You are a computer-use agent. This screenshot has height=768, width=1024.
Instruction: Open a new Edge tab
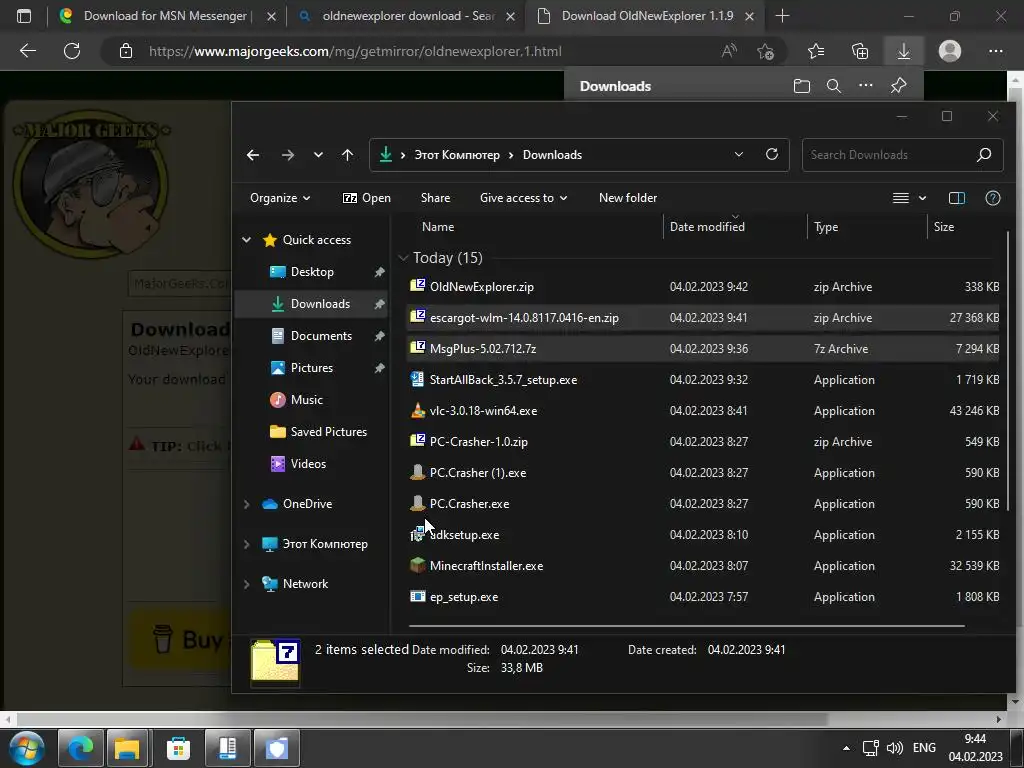(782, 16)
